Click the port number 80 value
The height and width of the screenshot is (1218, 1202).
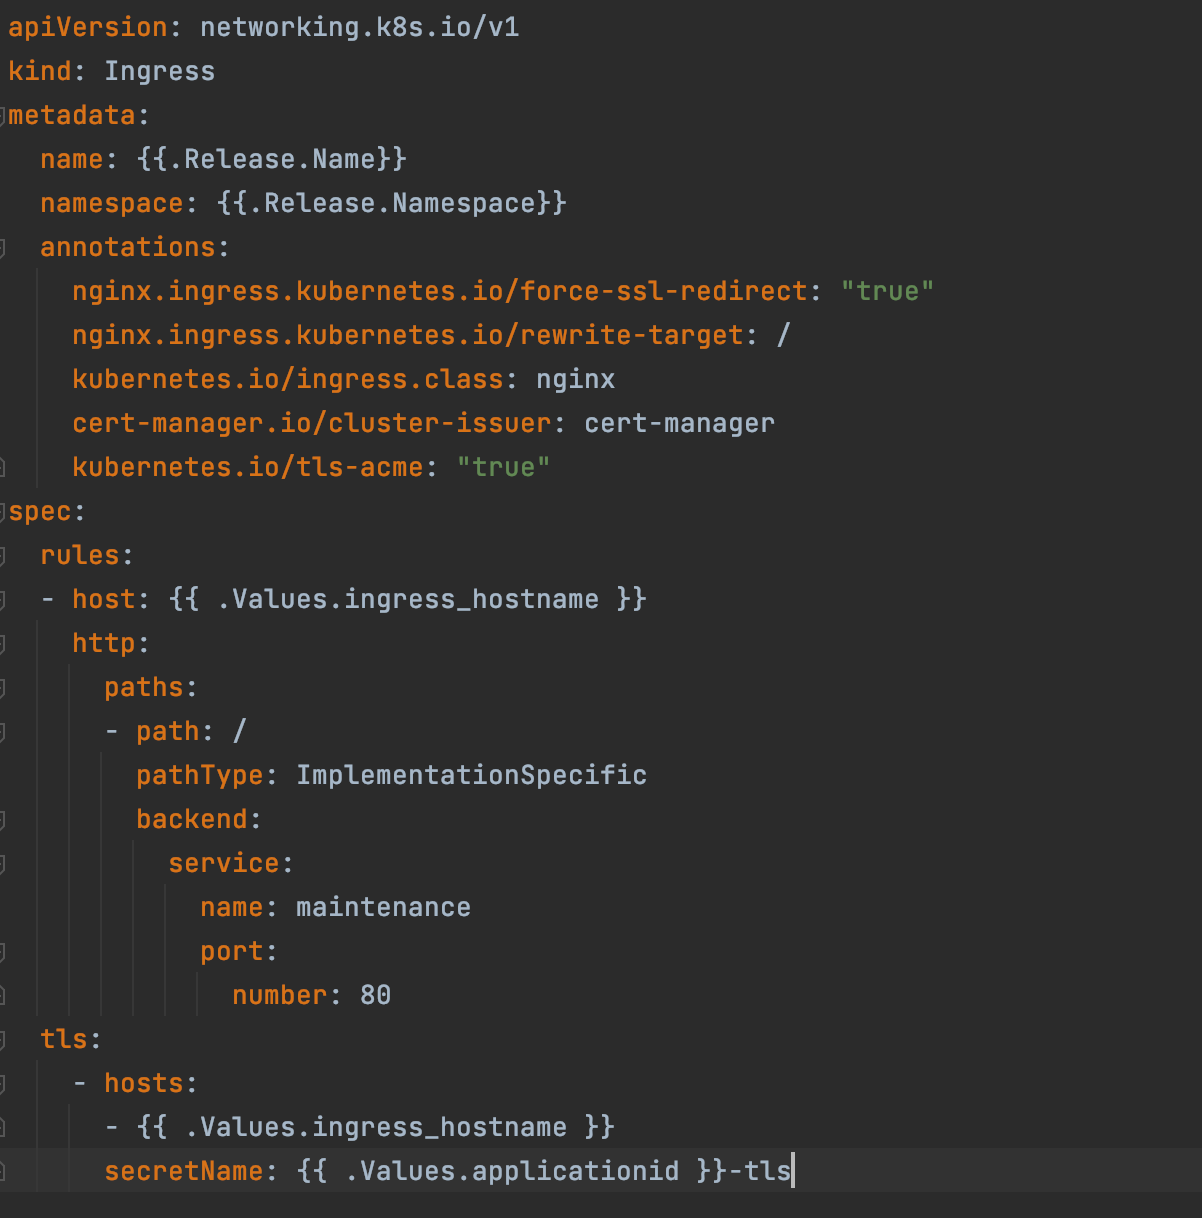pyautogui.click(x=375, y=995)
